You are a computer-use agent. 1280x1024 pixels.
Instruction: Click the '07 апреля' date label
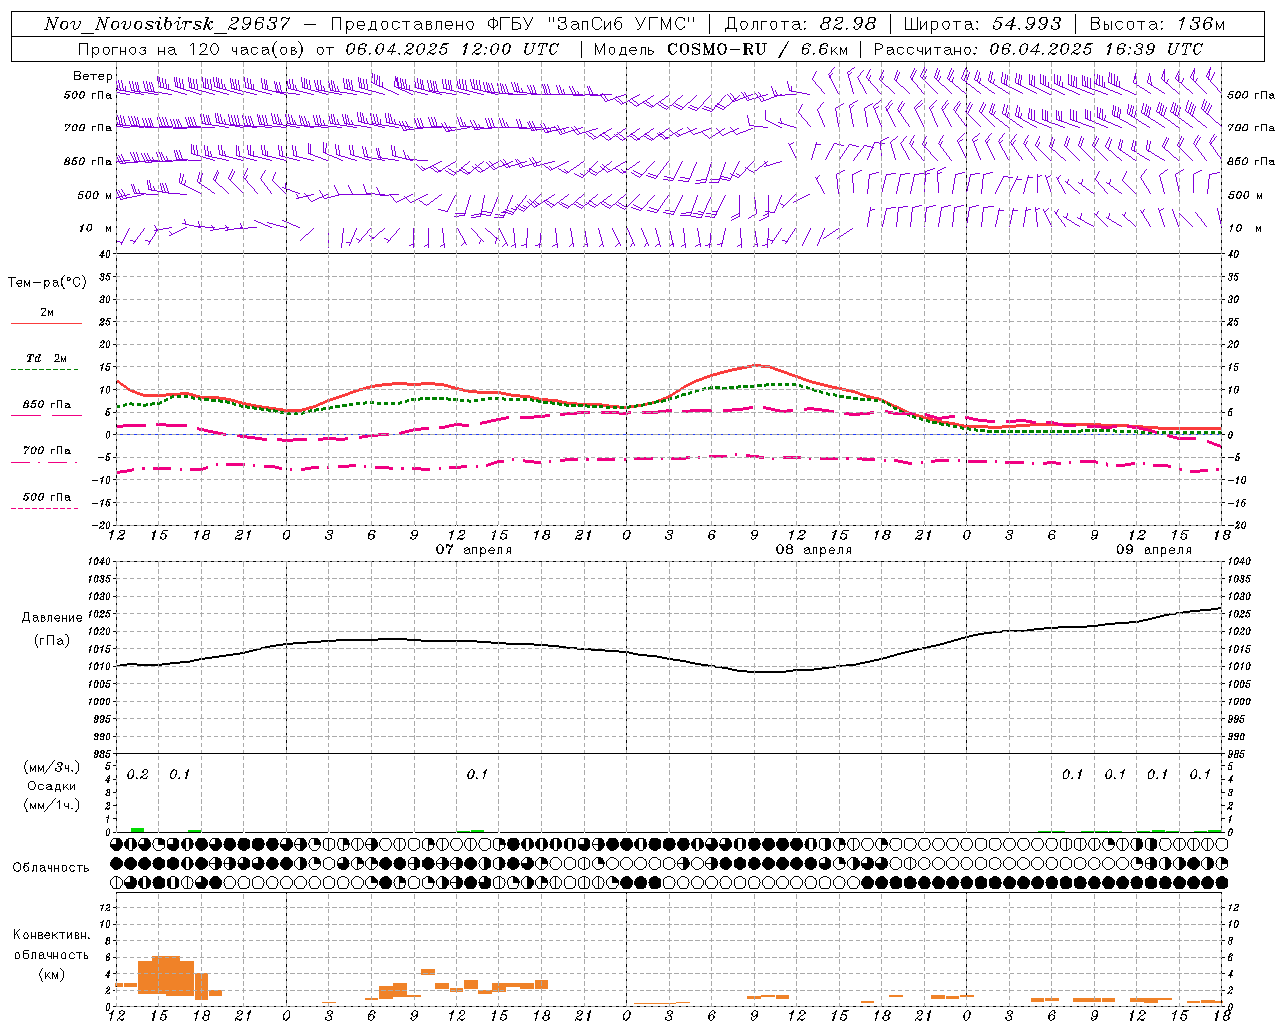pos(474,550)
